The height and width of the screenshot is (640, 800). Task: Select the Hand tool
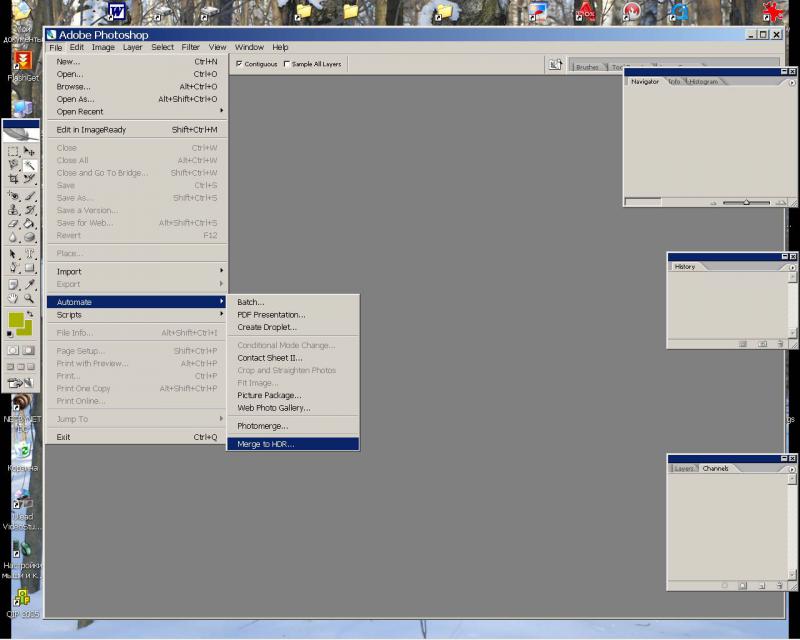pos(13,298)
